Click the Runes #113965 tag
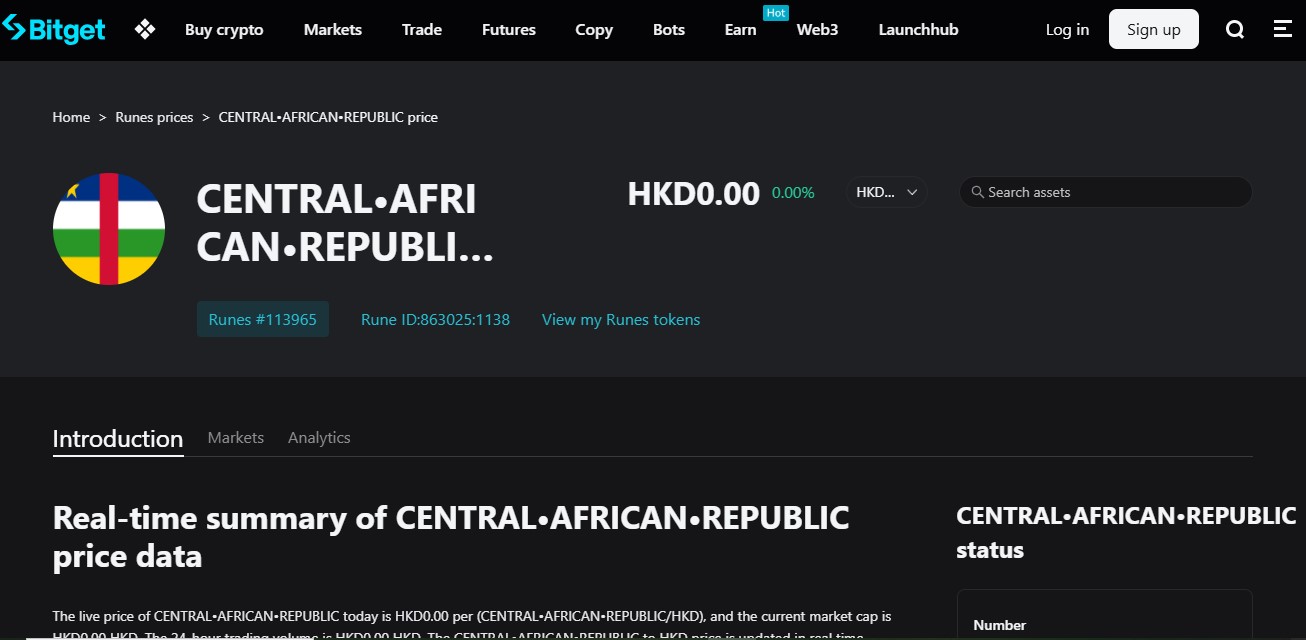The width and height of the screenshot is (1306, 640). tap(263, 319)
